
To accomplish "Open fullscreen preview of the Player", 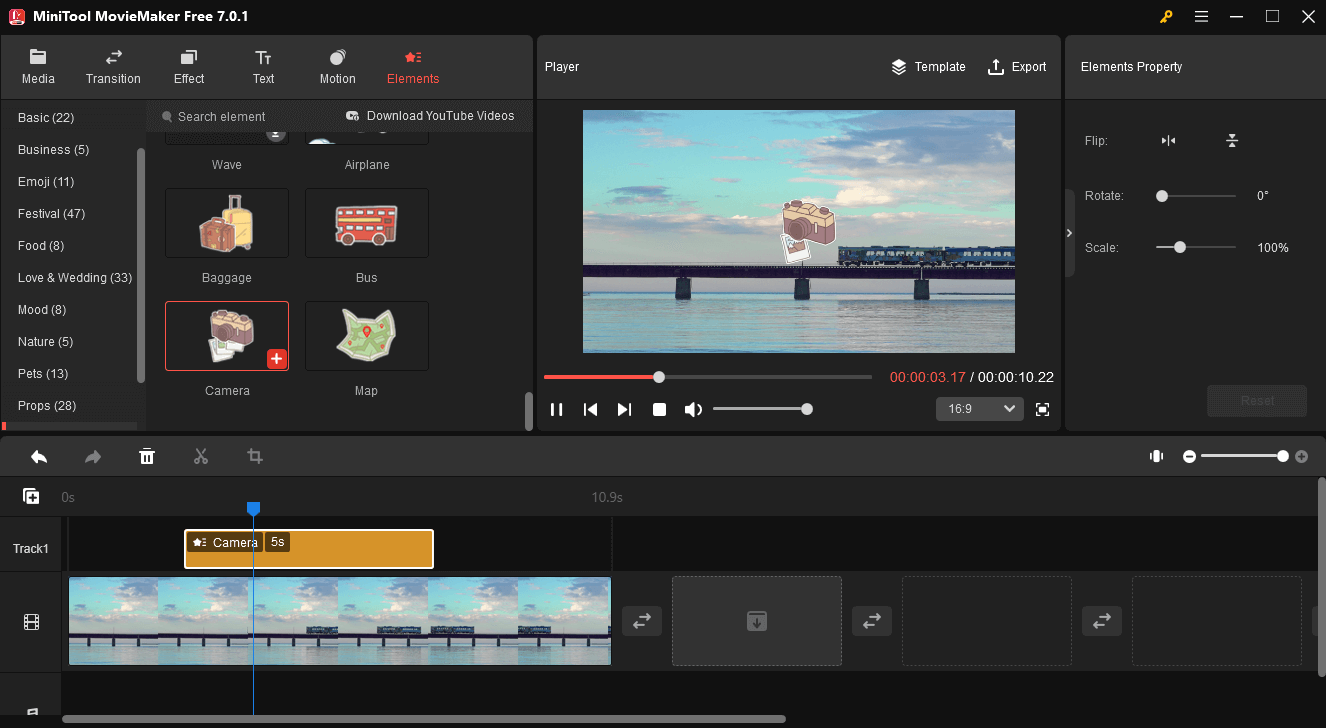I will click(x=1042, y=409).
